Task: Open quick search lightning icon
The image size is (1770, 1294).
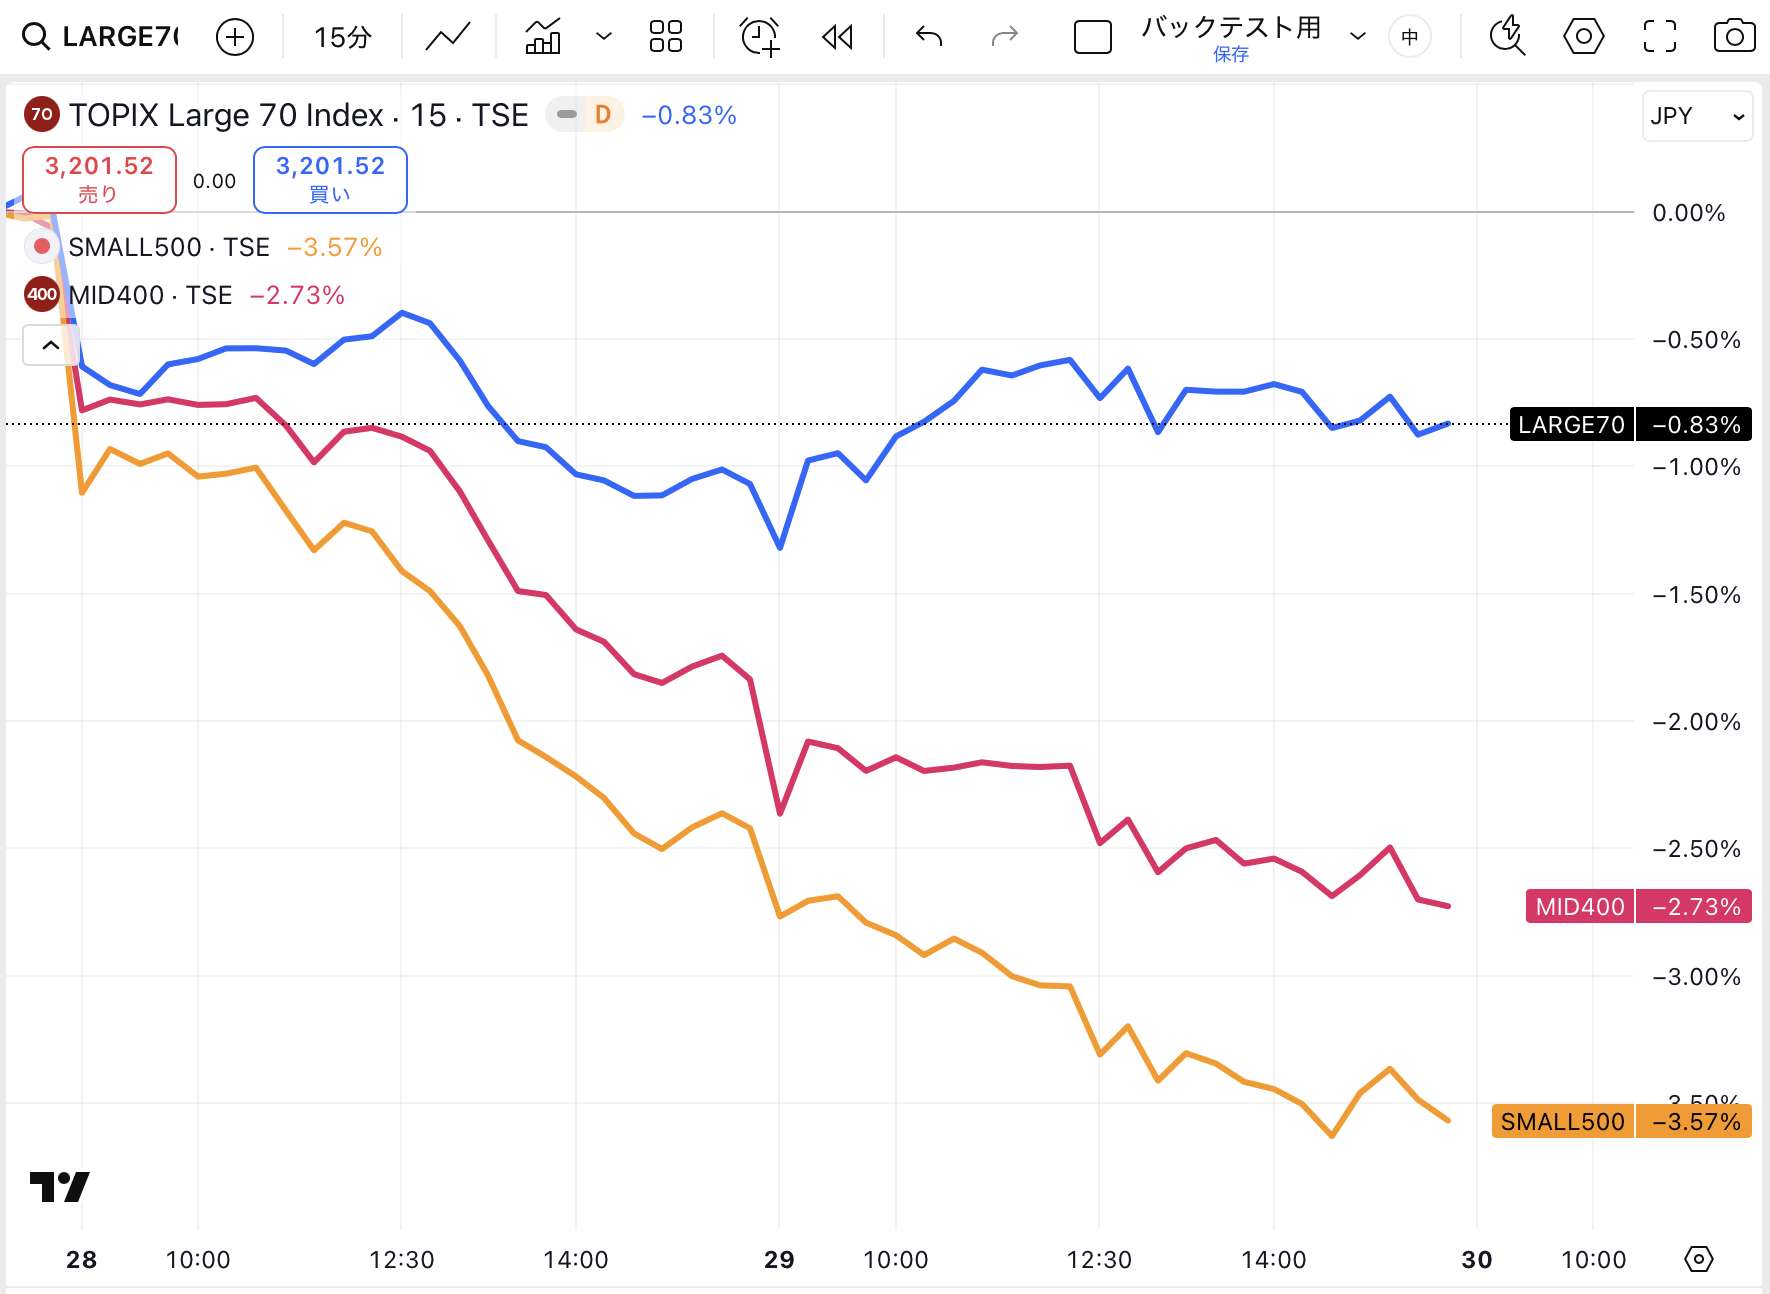Action: (x=1506, y=37)
